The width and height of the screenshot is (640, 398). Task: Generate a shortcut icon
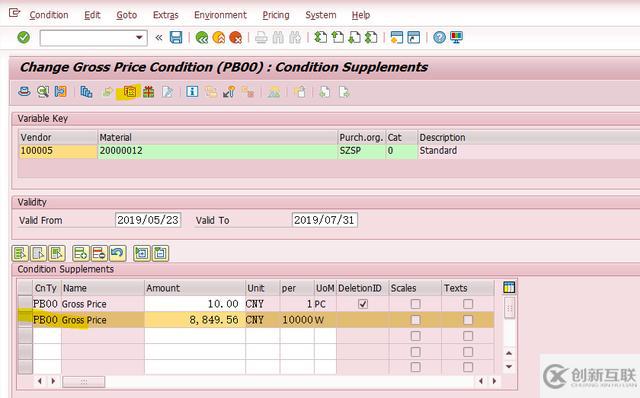413,38
